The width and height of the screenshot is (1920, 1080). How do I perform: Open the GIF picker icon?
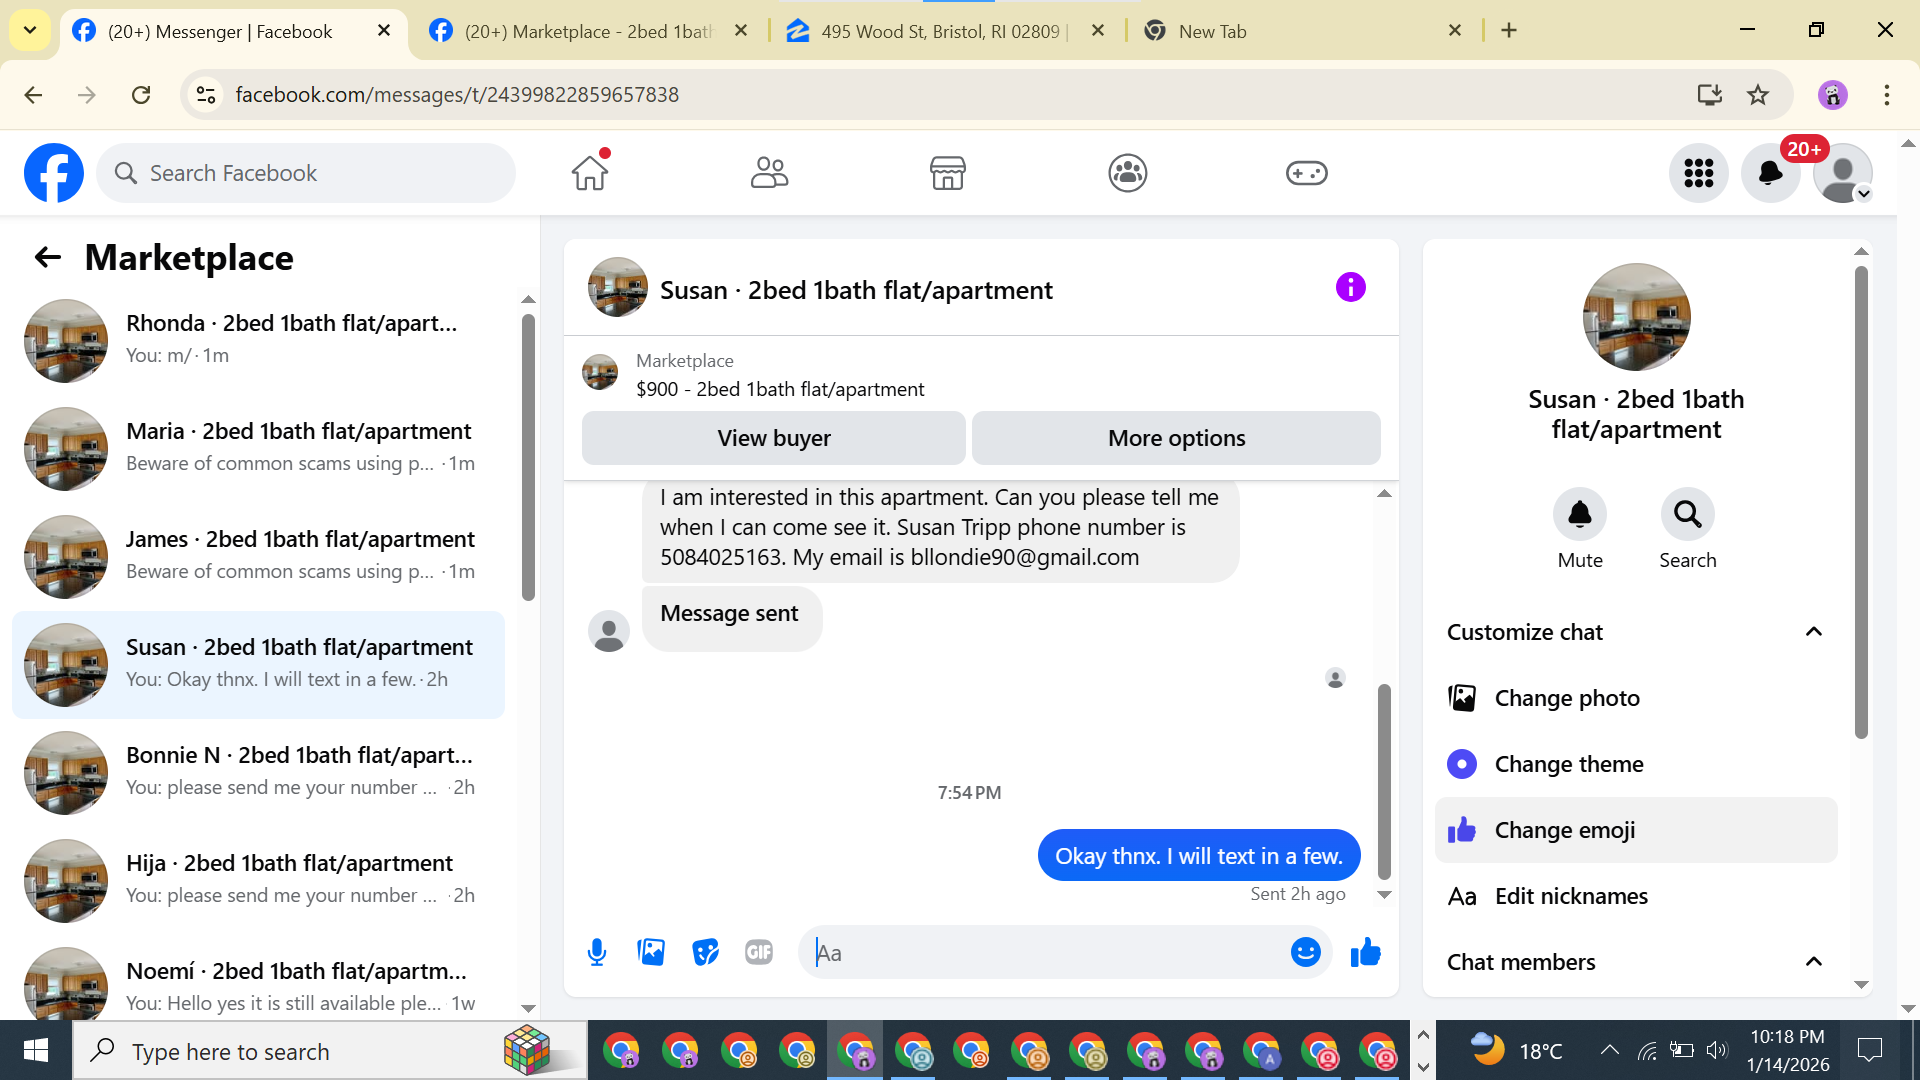click(x=759, y=952)
